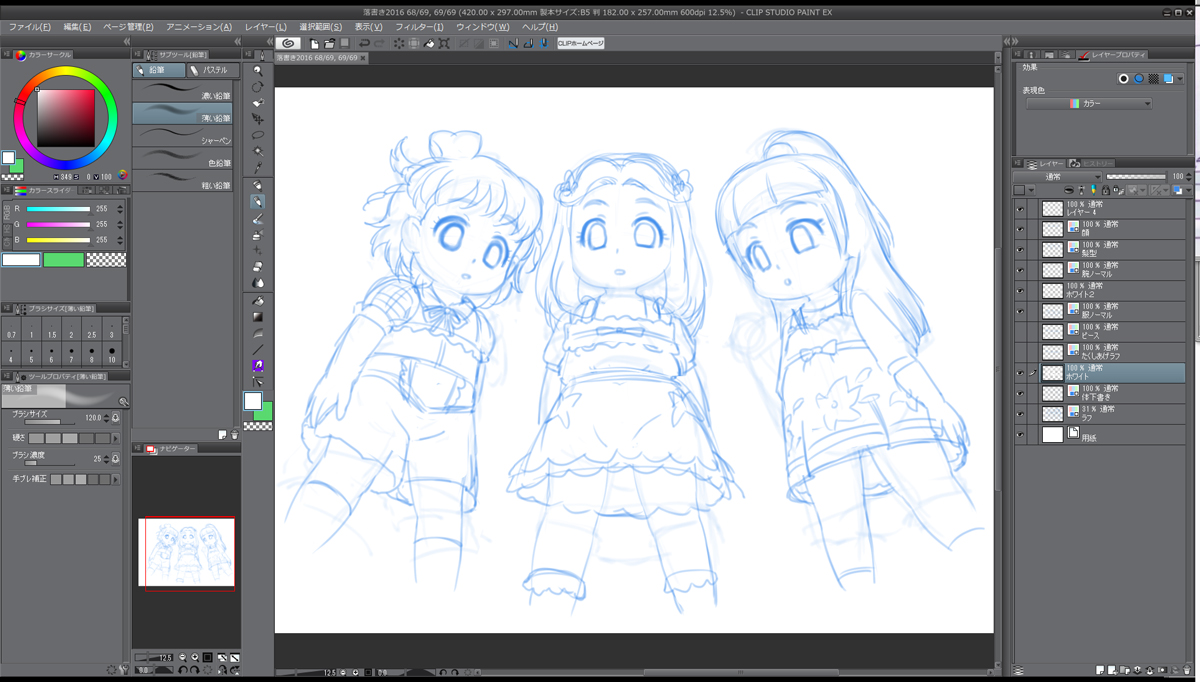Show the hidden ピース layer
This screenshot has width=1200, height=682.
coord(1020,331)
